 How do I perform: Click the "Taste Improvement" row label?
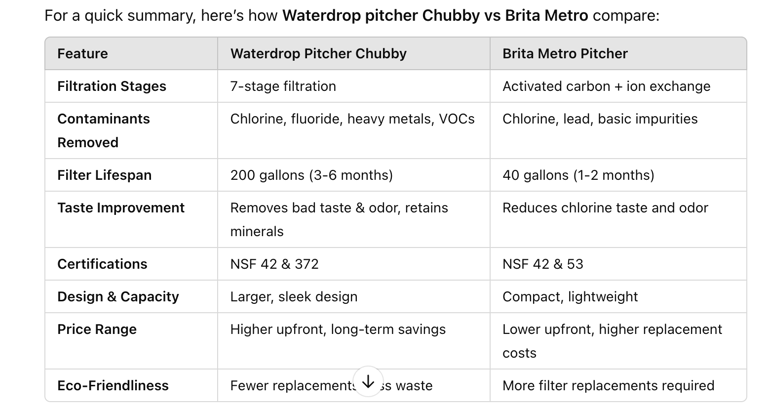(121, 208)
